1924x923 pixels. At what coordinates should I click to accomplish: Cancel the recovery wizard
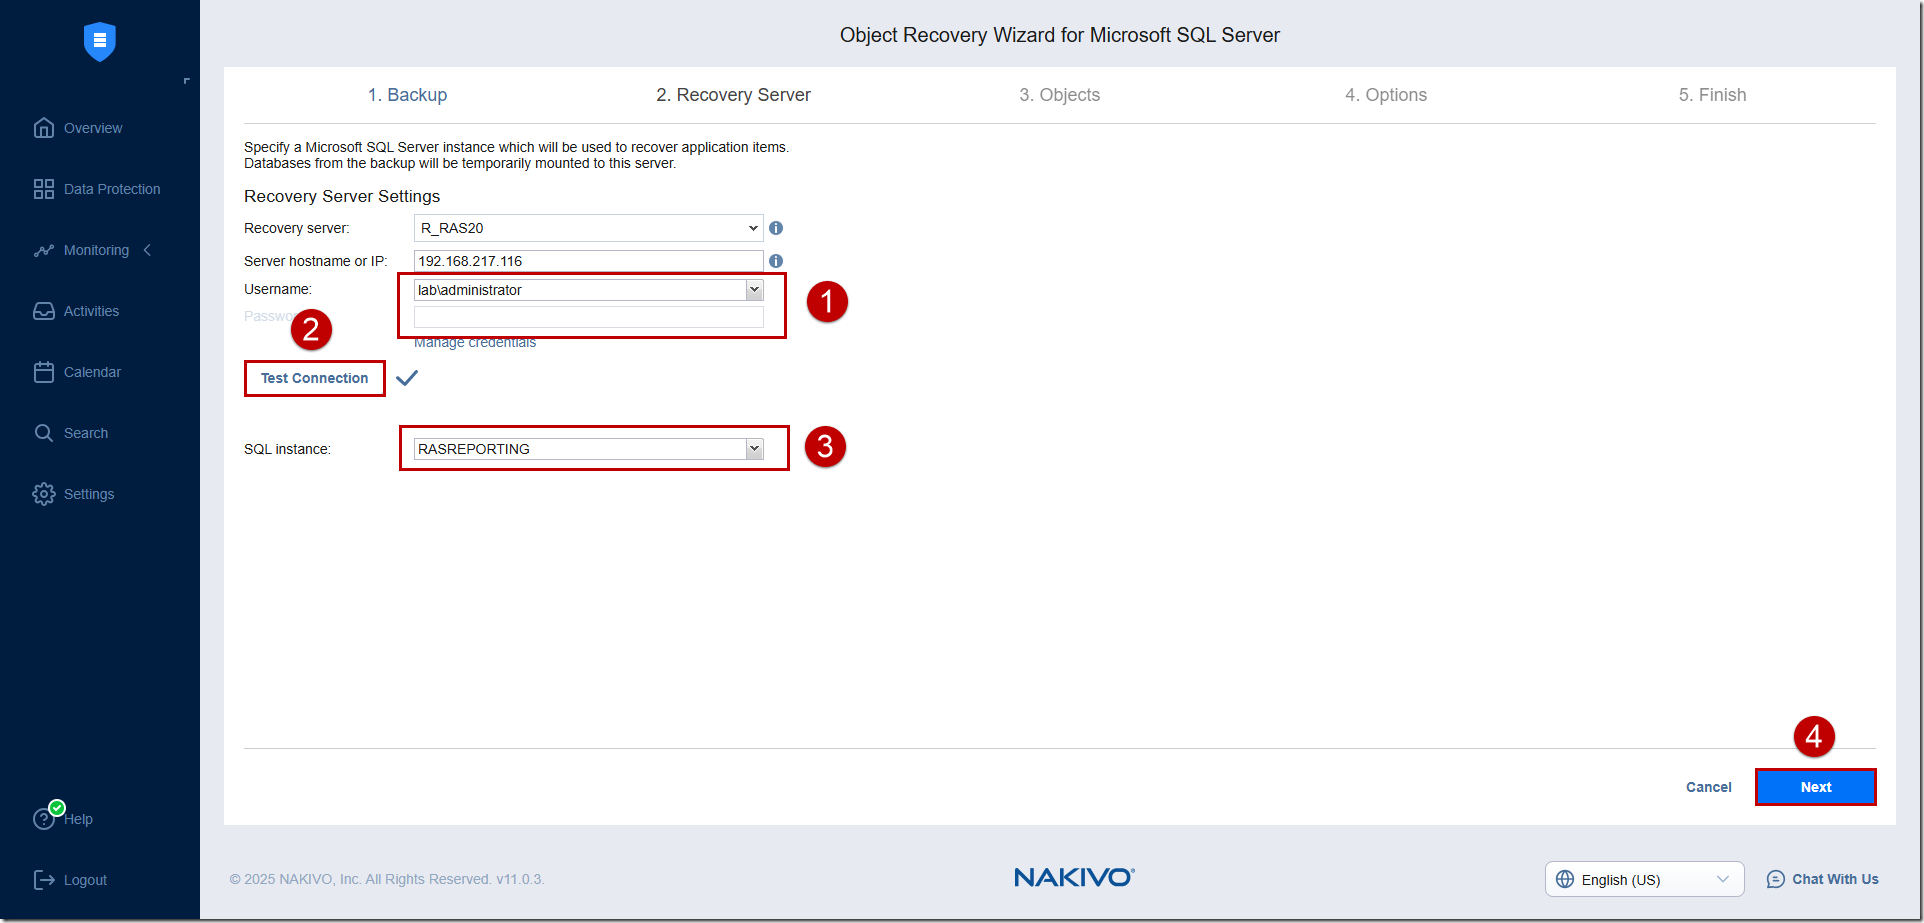1708,787
